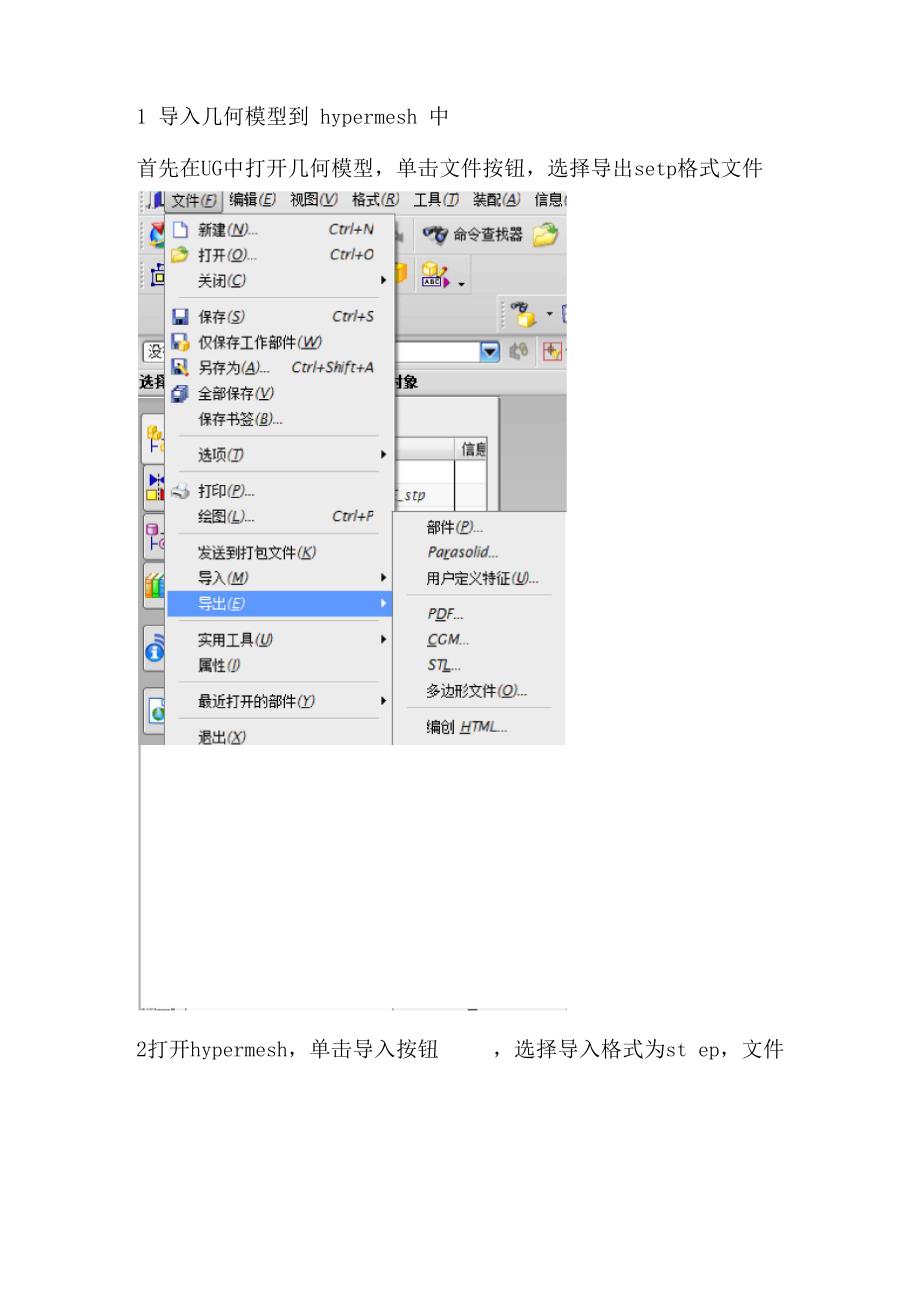Open the 编辑(E) menu
Viewport: 920px width, 1302px height.
point(252,200)
